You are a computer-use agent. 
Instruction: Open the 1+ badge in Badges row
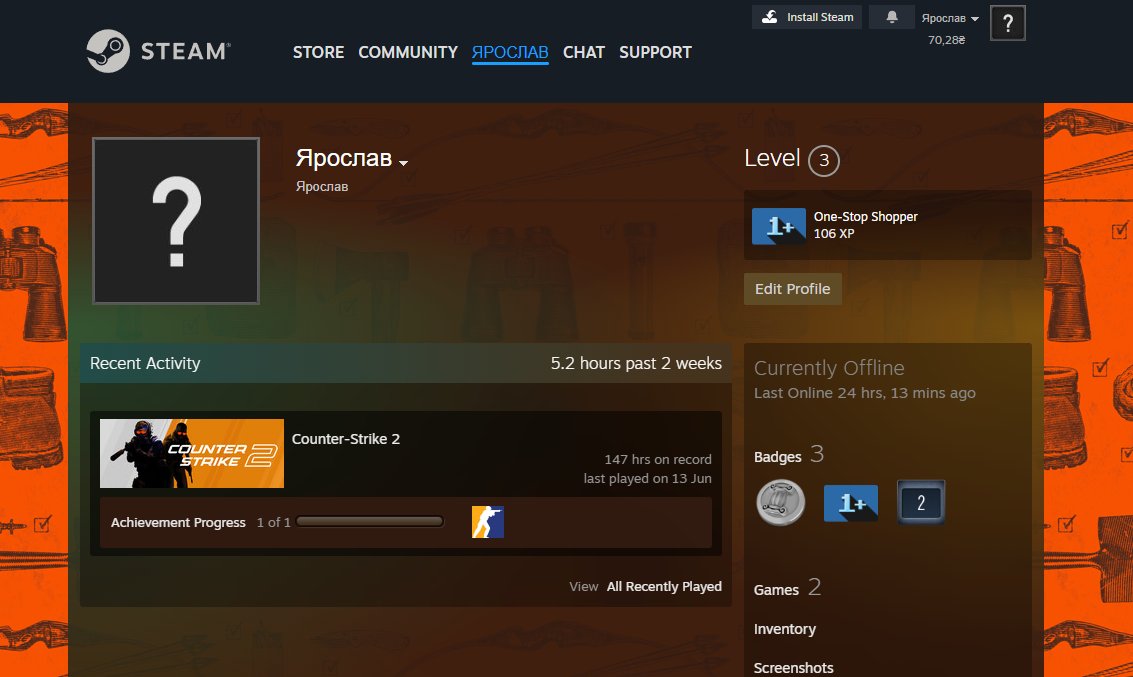point(850,503)
